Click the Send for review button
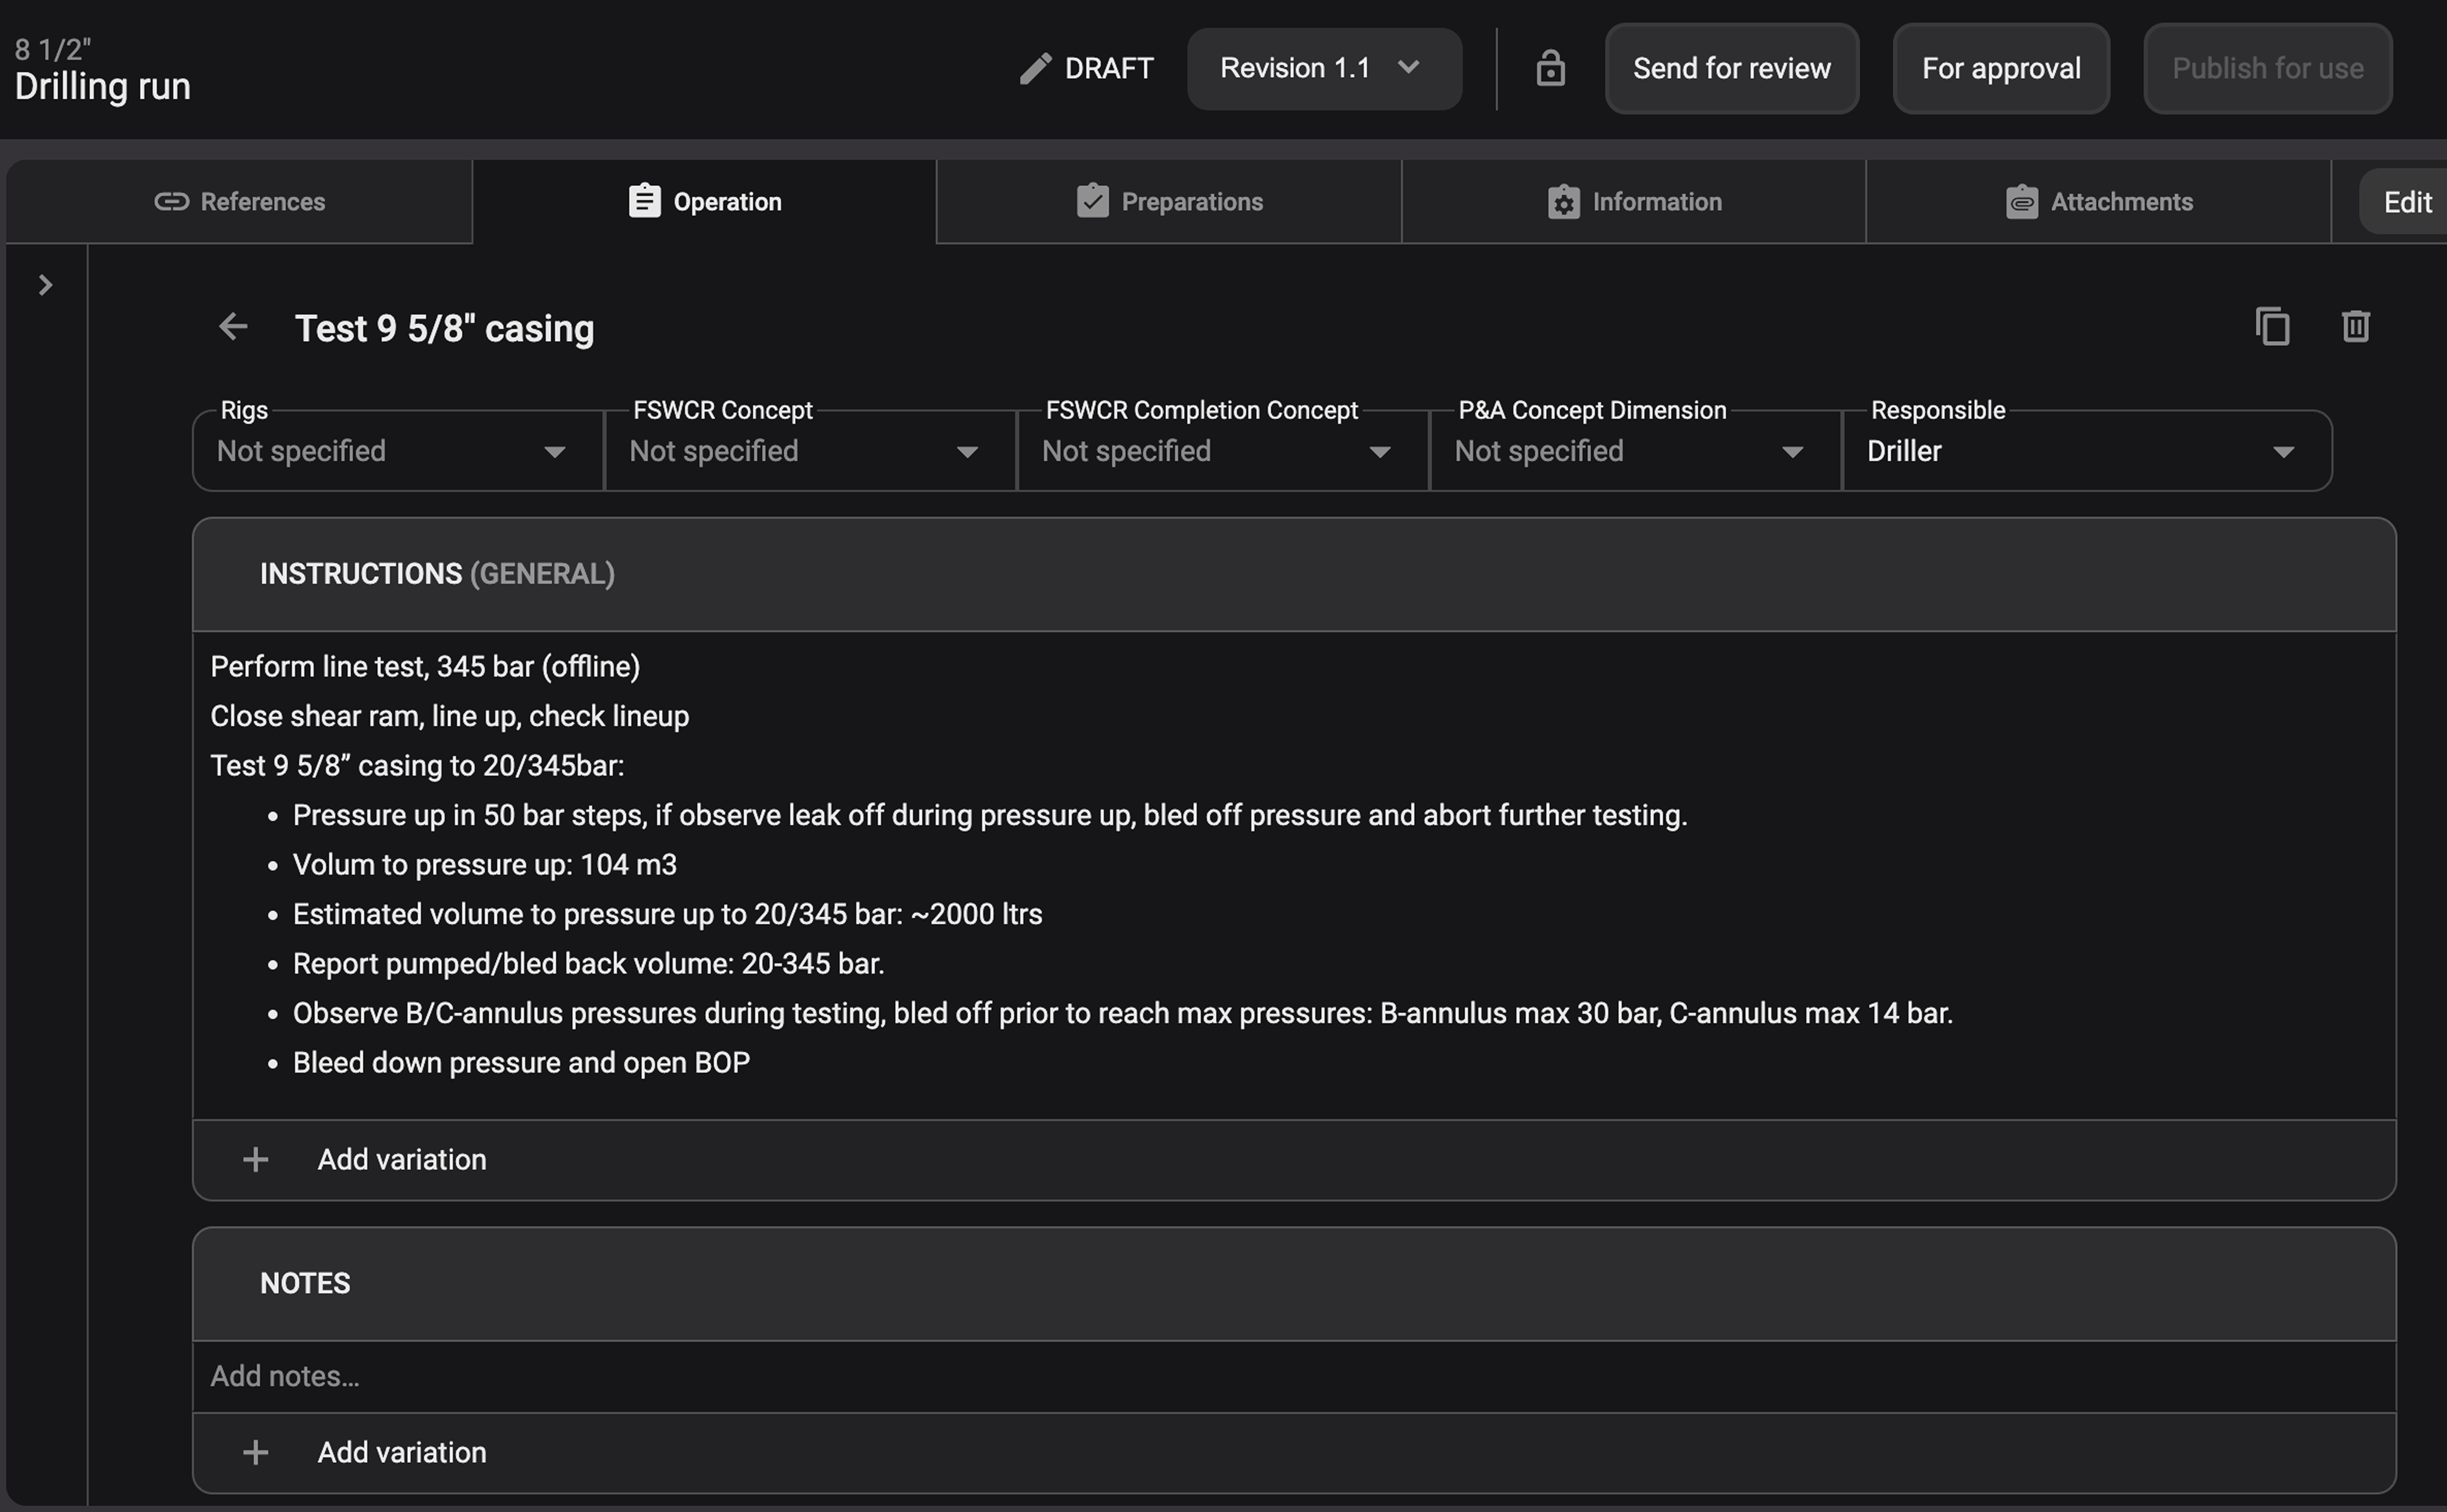The width and height of the screenshot is (2447, 1512). click(x=1731, y=68)
